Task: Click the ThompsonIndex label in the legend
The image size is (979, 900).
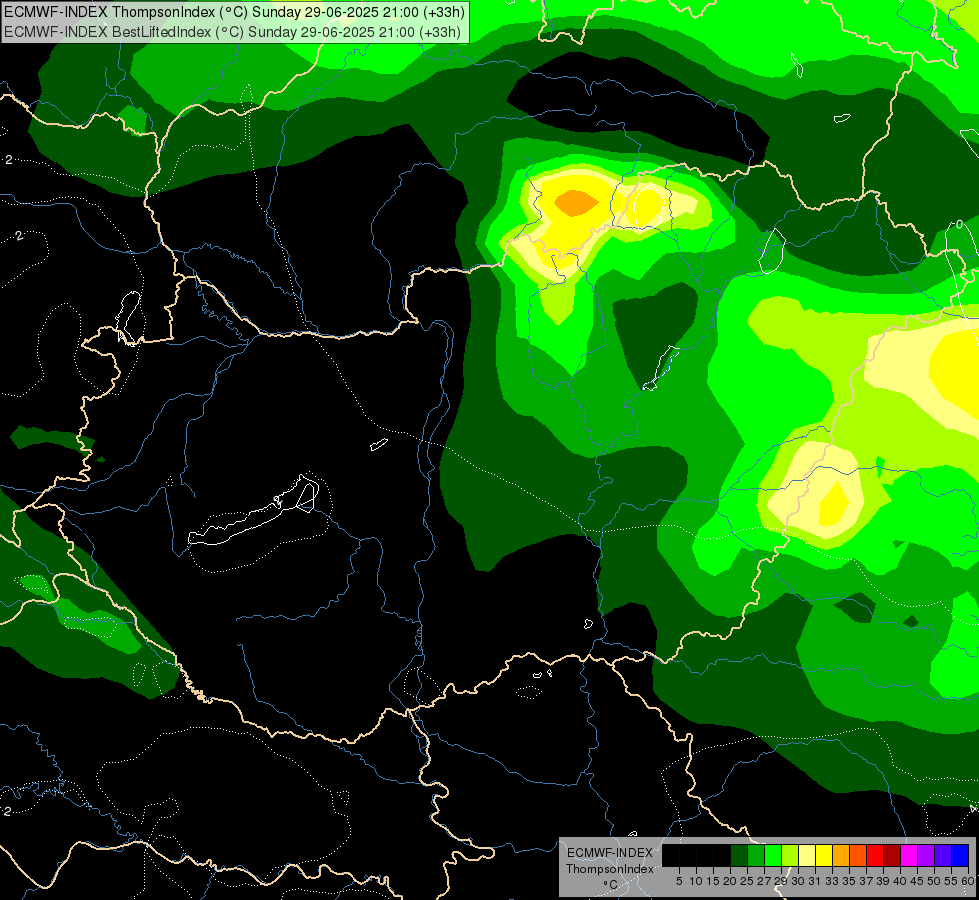Action: coord(610,869)
